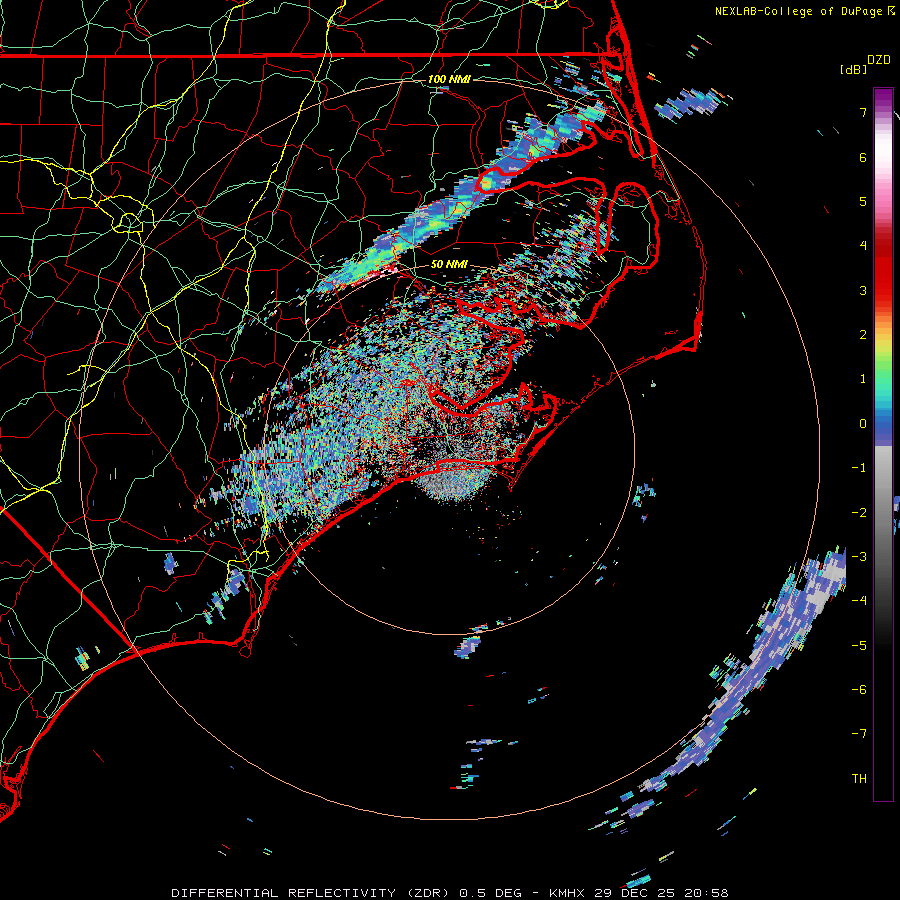The image size is (900, 900).
Task: Click the '3' value on color scale
Action: click(x=863, y=290)
